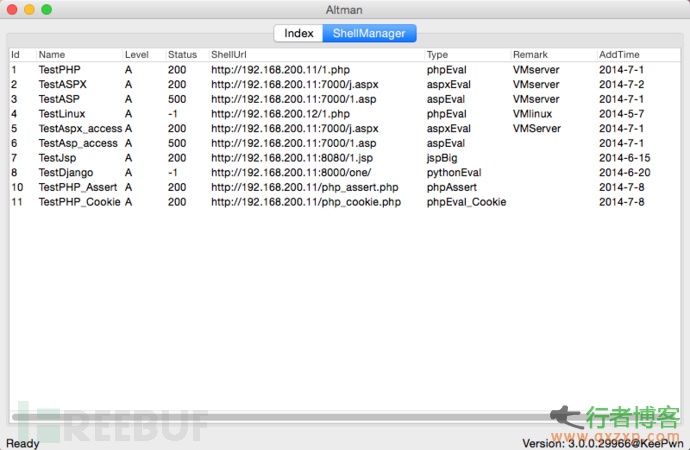Click the Id 10 cell

(17, 187)
